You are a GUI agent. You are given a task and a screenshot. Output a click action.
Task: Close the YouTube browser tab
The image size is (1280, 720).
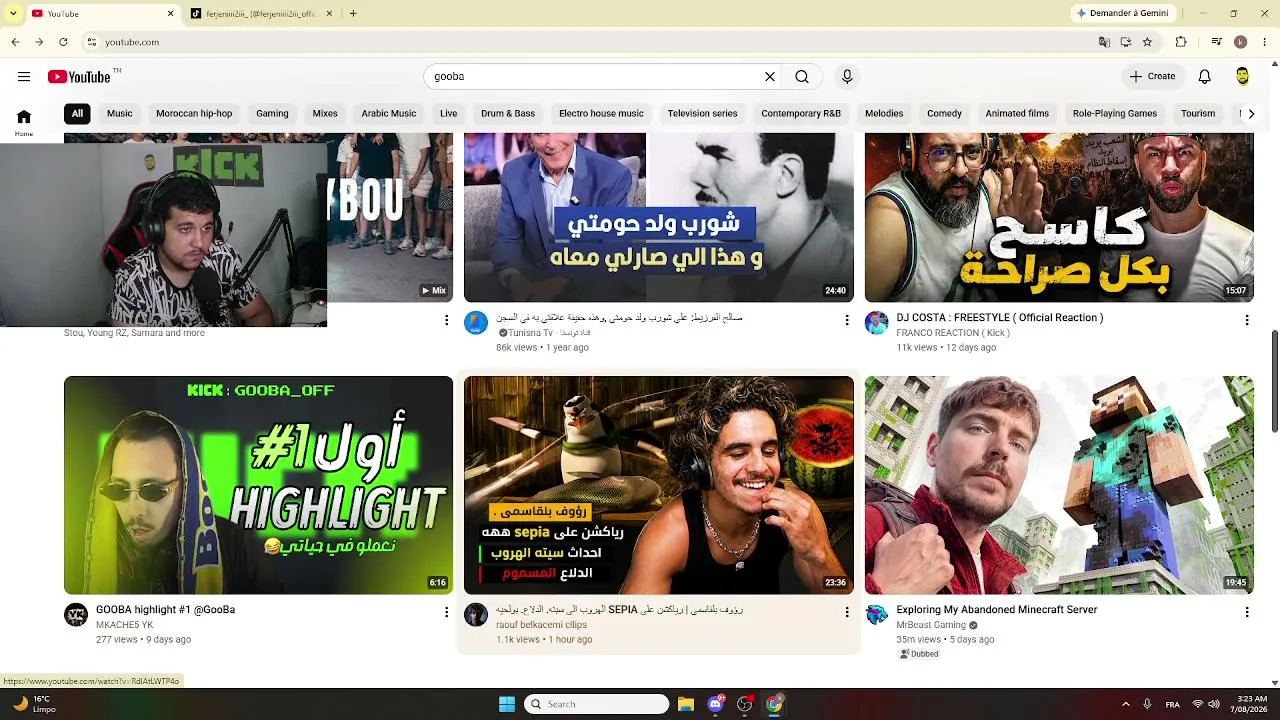170,14
